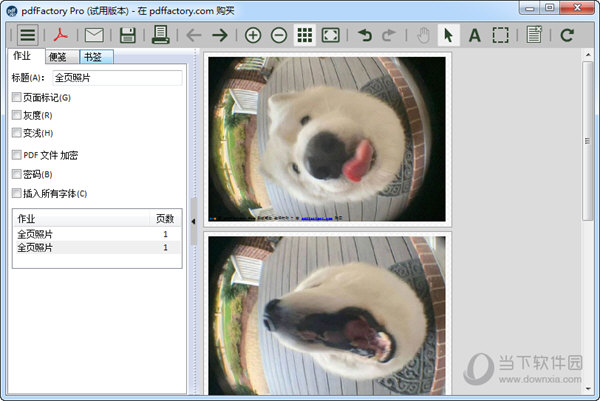Go to the next page with right arrow
Viewport: 600px width, 401px height.
click(220, 35)
